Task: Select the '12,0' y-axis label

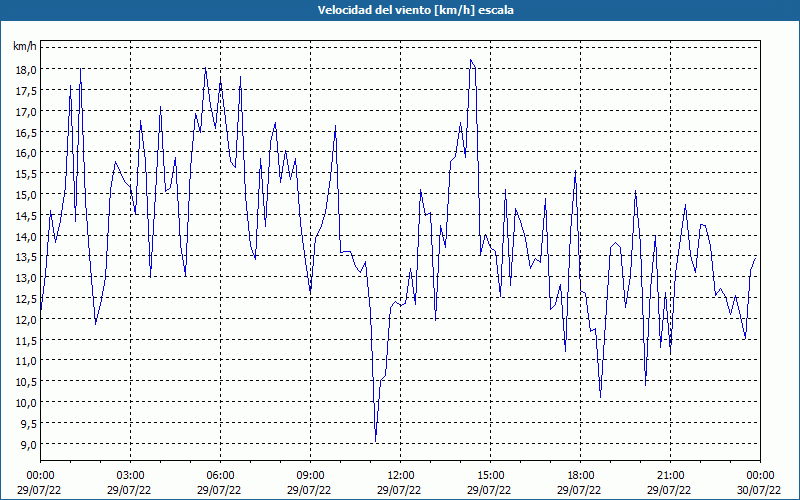Action: 26,319
